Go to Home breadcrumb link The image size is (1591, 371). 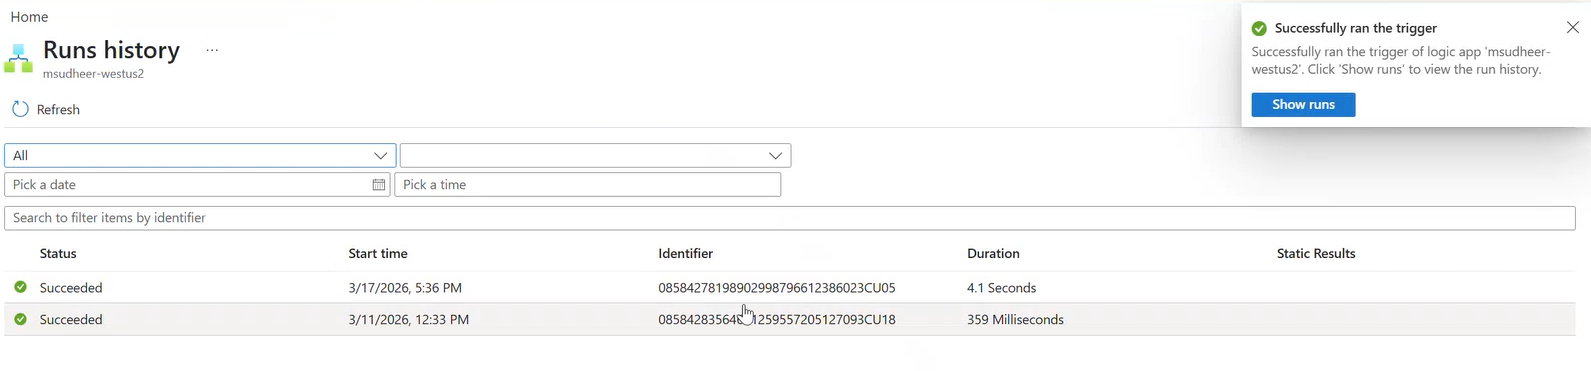29,17
